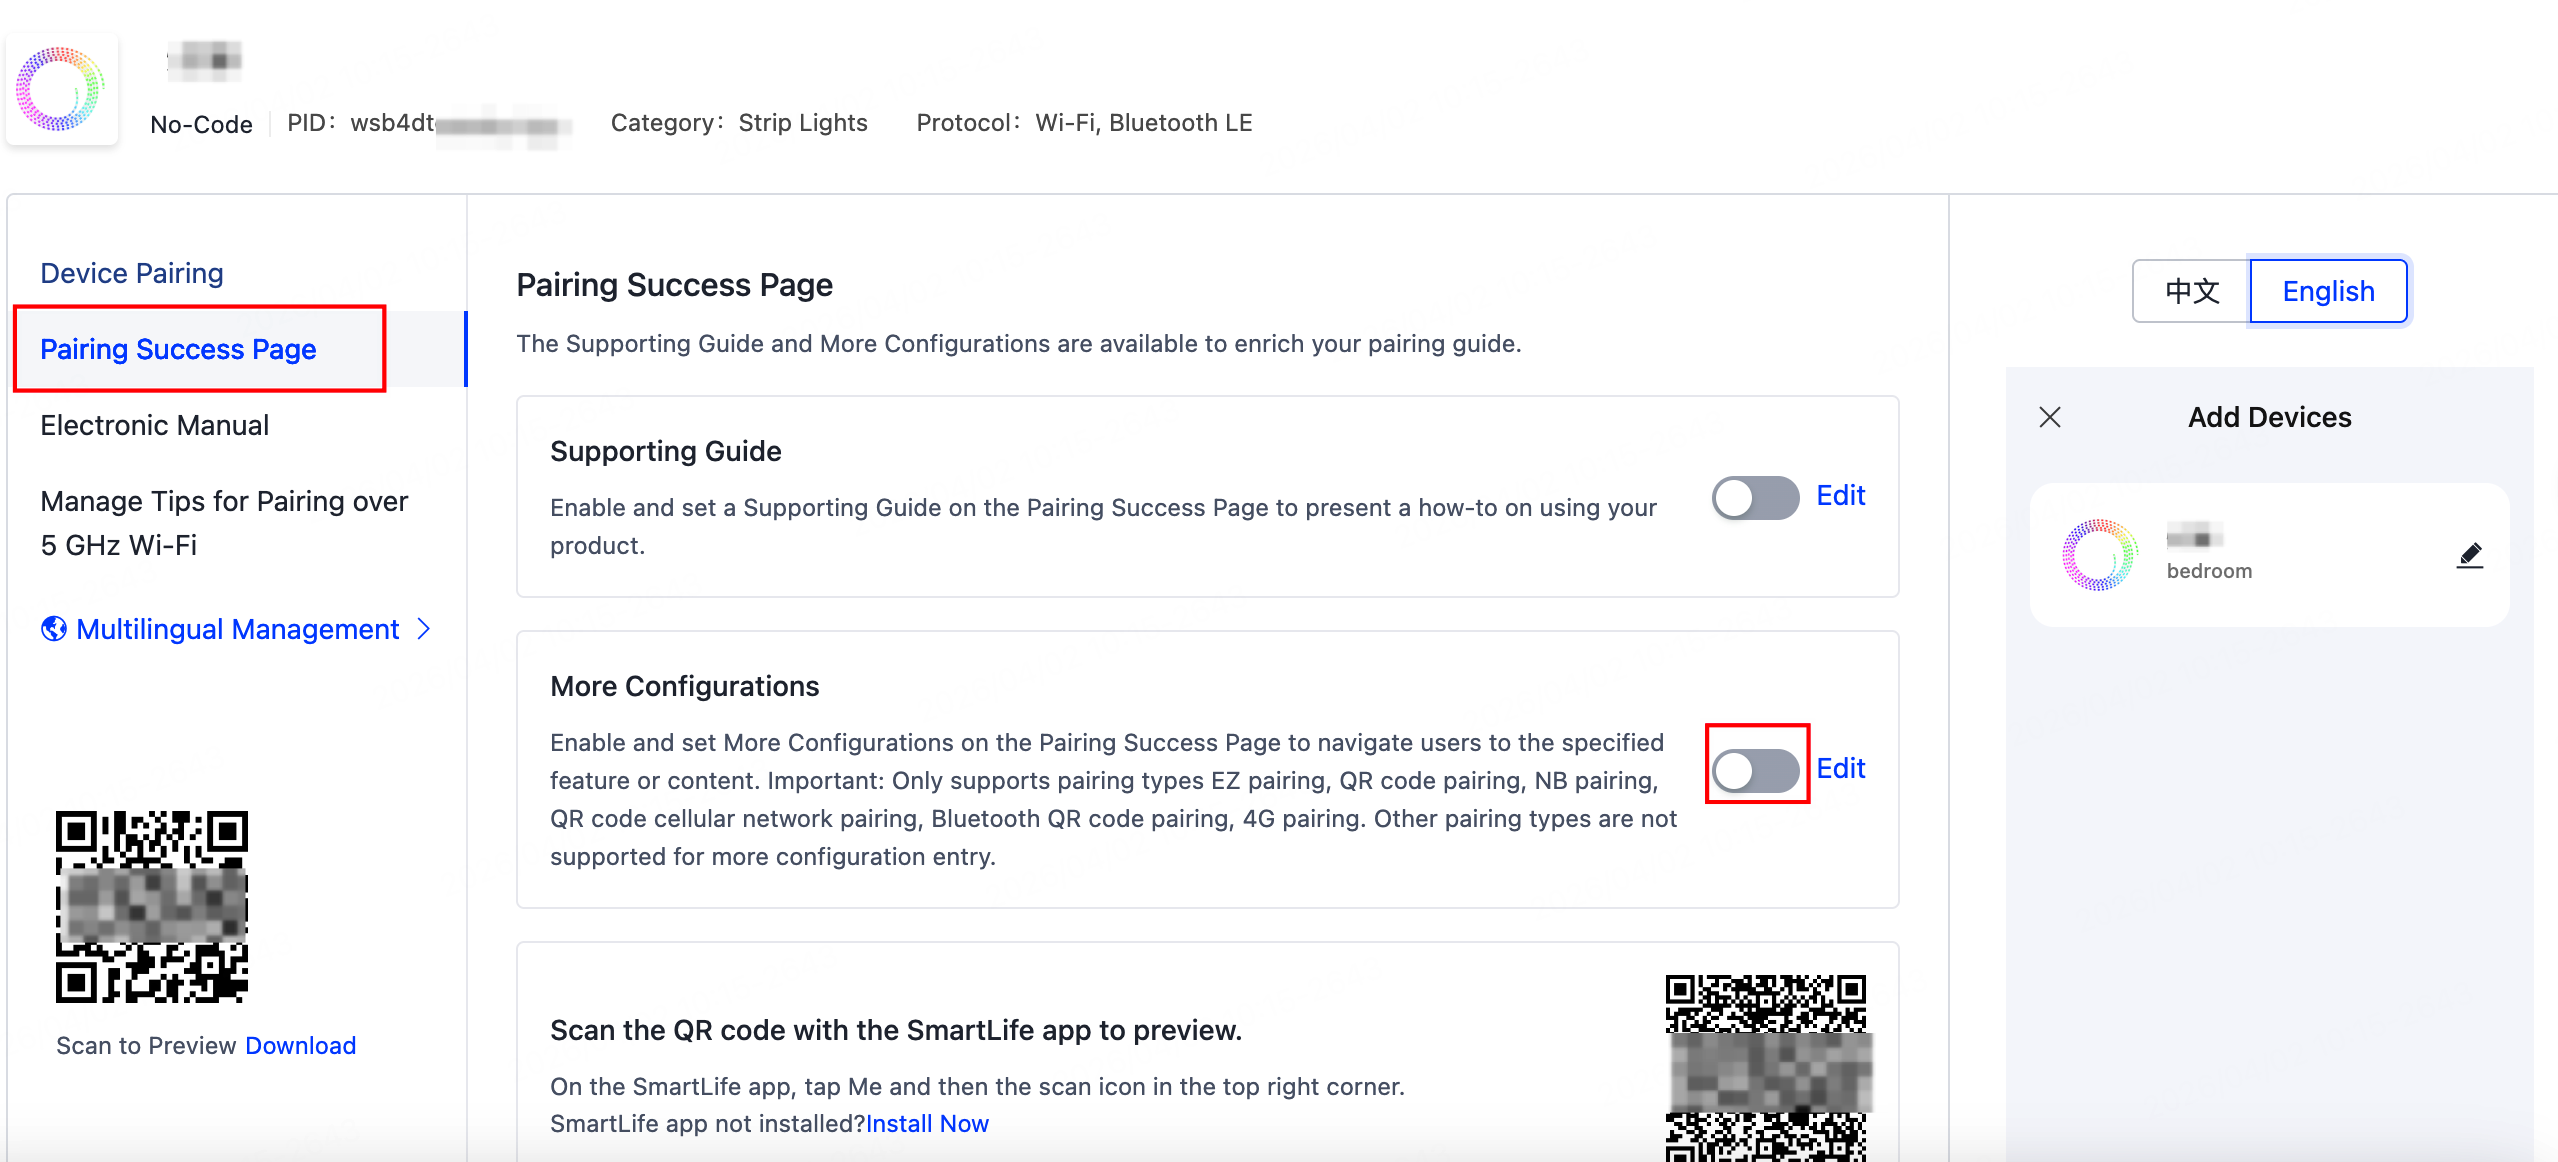
Task: Click the Download link under QR code
Action: 300,1045
